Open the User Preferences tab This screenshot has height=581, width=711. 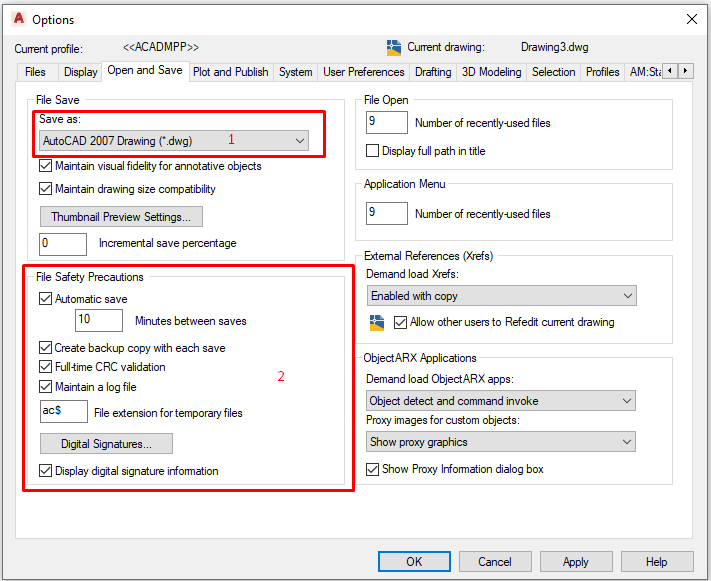point(363,72)
